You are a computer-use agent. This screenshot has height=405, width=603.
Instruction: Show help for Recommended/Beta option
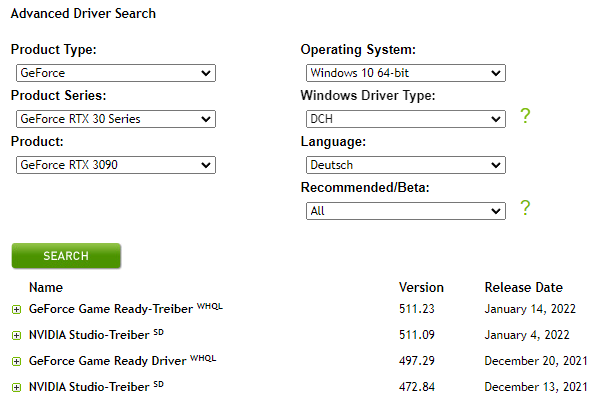(525, 208)
